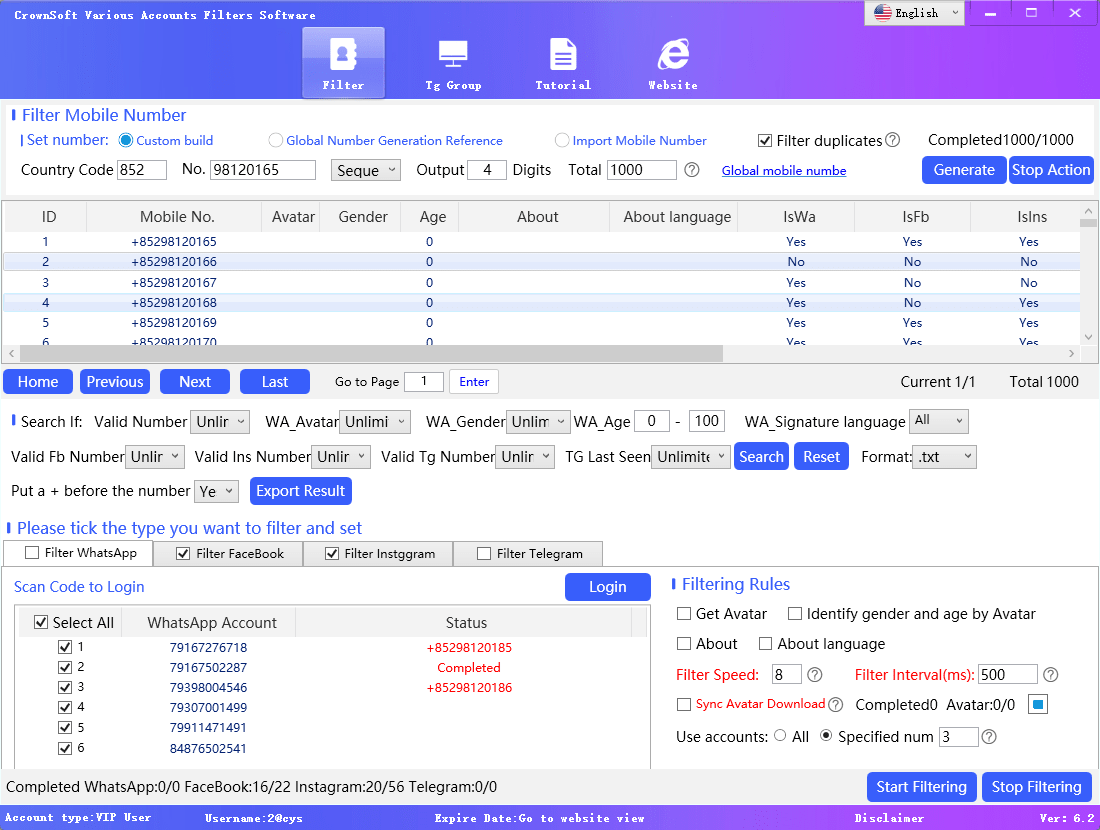Click the help icon next to Filter Speed
This screenshot has height=830, width=1100.
(x=814, y=675)
